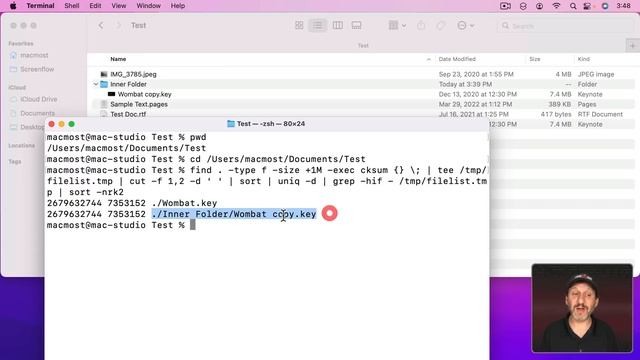Open the Terminal app menu

click(x=40, y=6)
